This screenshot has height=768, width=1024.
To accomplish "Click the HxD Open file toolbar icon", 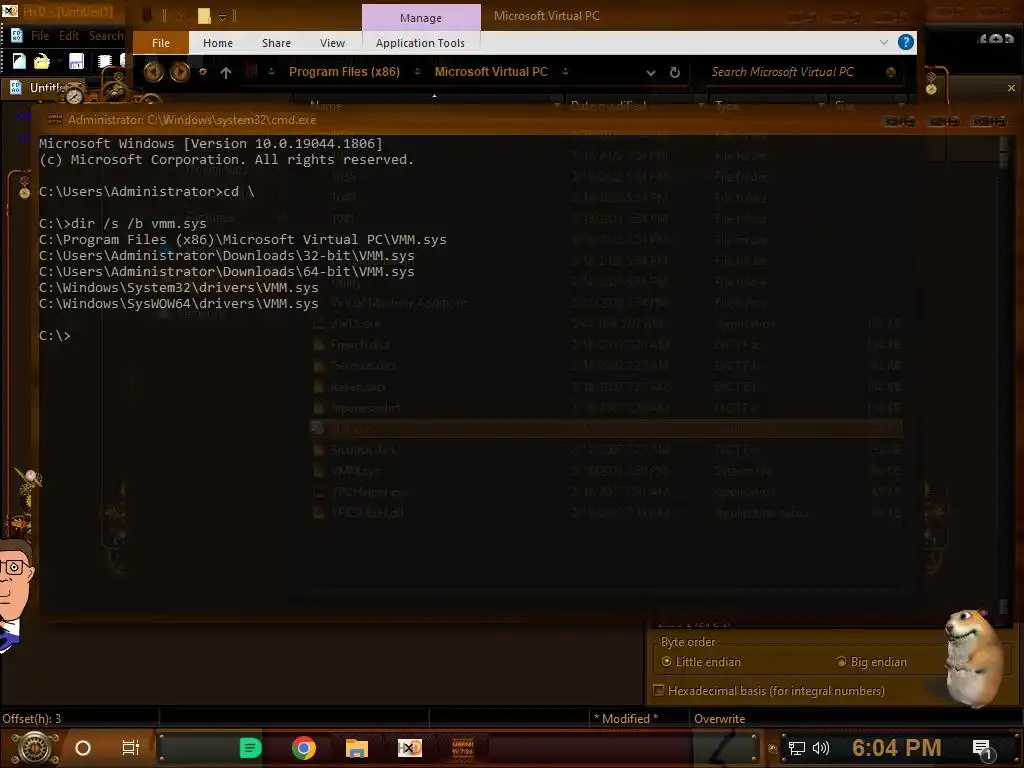I will (x=42, y=61).
